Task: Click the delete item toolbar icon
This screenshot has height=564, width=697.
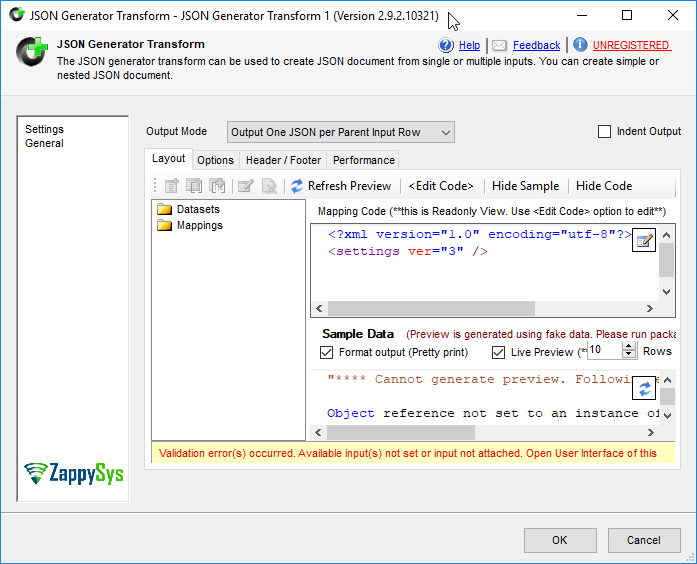Action: coord(269,186)
